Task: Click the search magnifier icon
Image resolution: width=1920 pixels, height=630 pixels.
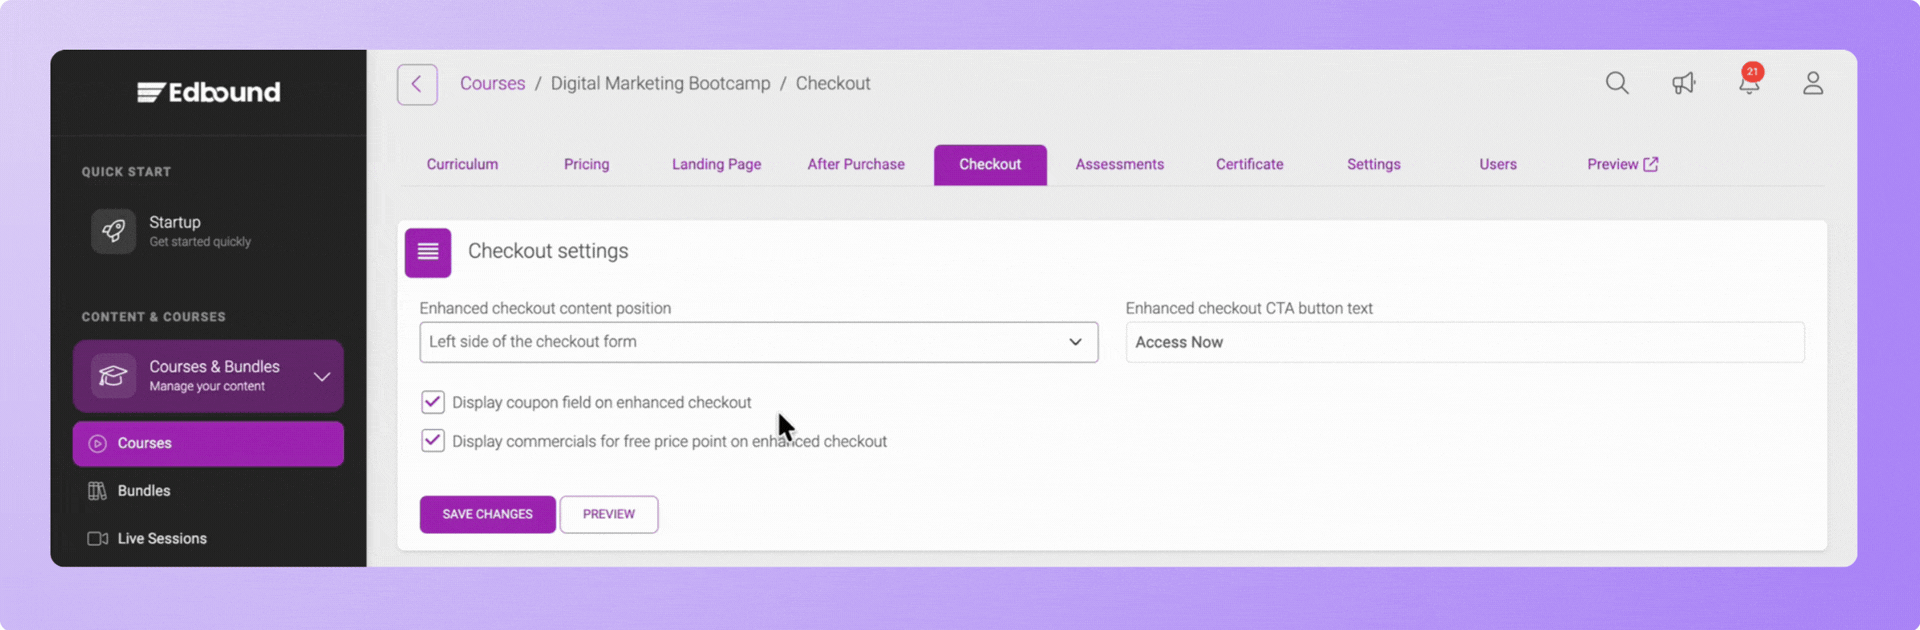Action: (1617, 84)
